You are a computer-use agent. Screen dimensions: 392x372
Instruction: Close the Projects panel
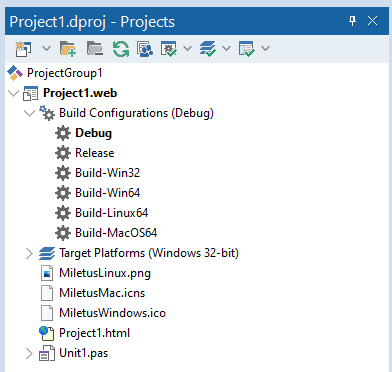(x=372, y=21)
